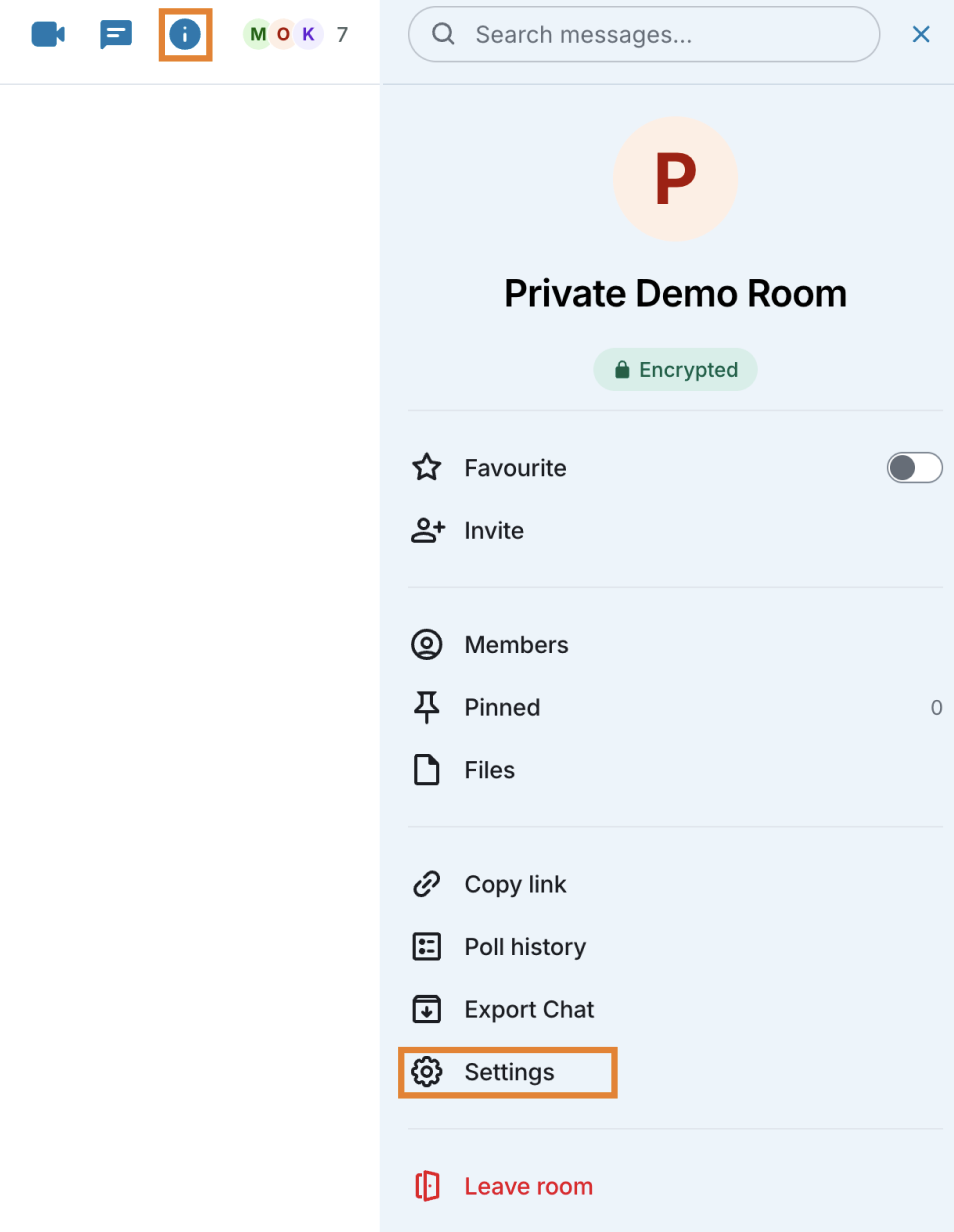Viewport: 954px width, 1232px height.
Task: Toggle the Favourite switch on
Action: point(914,468)
